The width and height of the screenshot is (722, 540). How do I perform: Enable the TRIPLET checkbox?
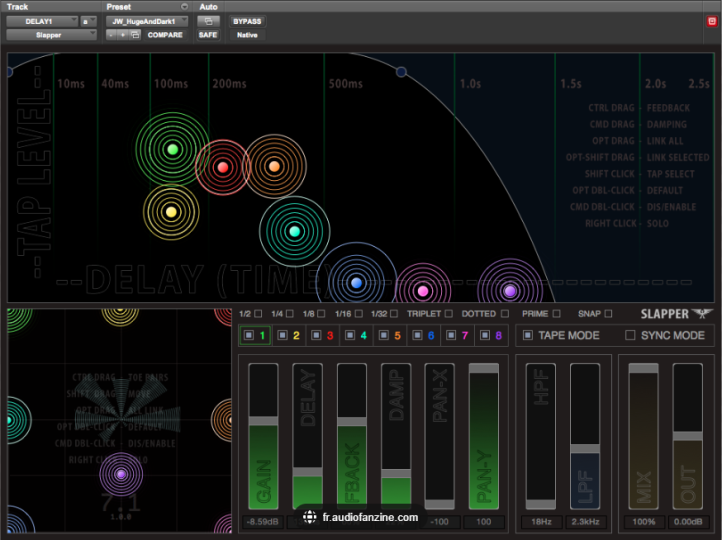tap(449, 314)
